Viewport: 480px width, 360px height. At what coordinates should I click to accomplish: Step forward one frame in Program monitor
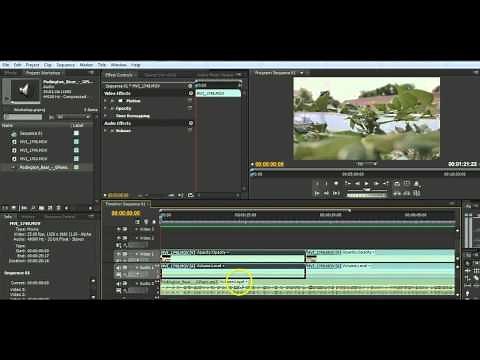[x=376, y=183]
